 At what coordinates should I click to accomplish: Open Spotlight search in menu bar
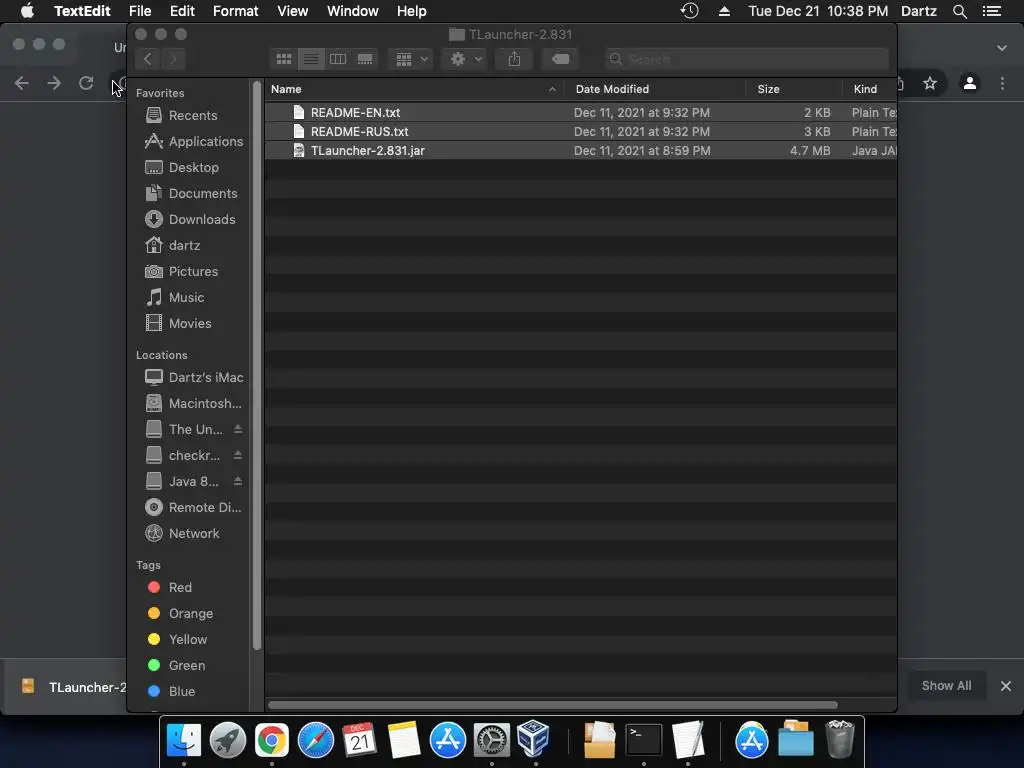tap(959, 11)
